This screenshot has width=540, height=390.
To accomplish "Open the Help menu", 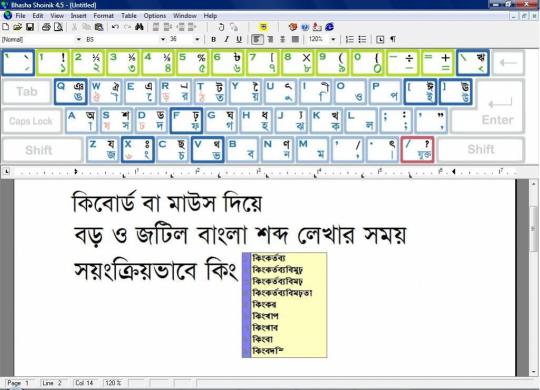I will click(210, 16).
